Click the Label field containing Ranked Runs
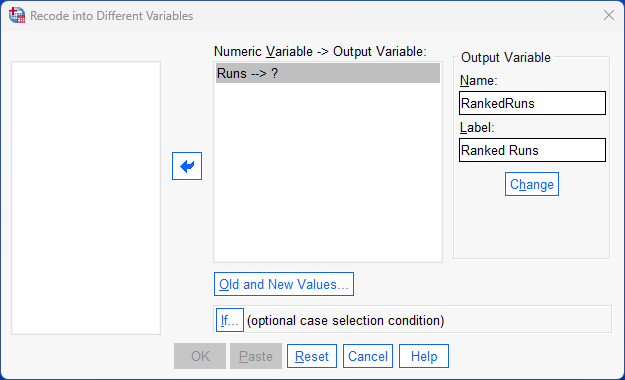 pos(532,150)
